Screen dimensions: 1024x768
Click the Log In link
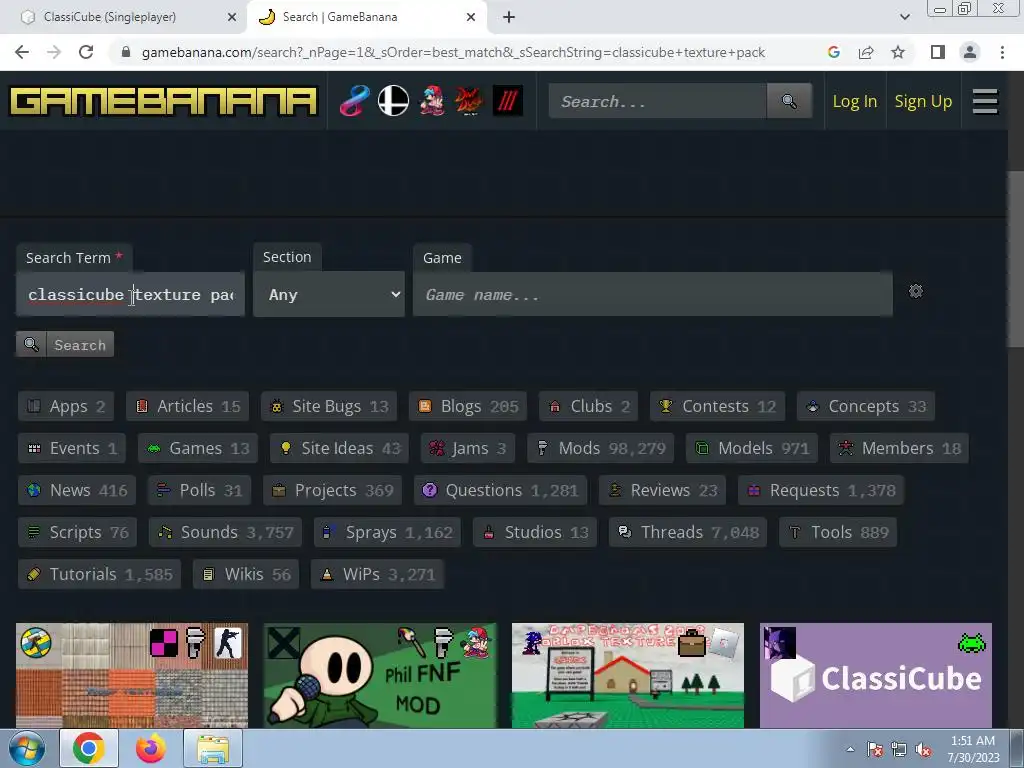[854, 101]
